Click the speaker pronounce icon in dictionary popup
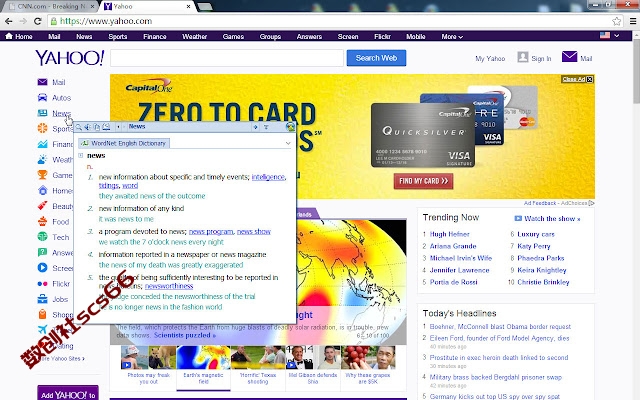Screen dimensions: 640x400 (87, 127)
